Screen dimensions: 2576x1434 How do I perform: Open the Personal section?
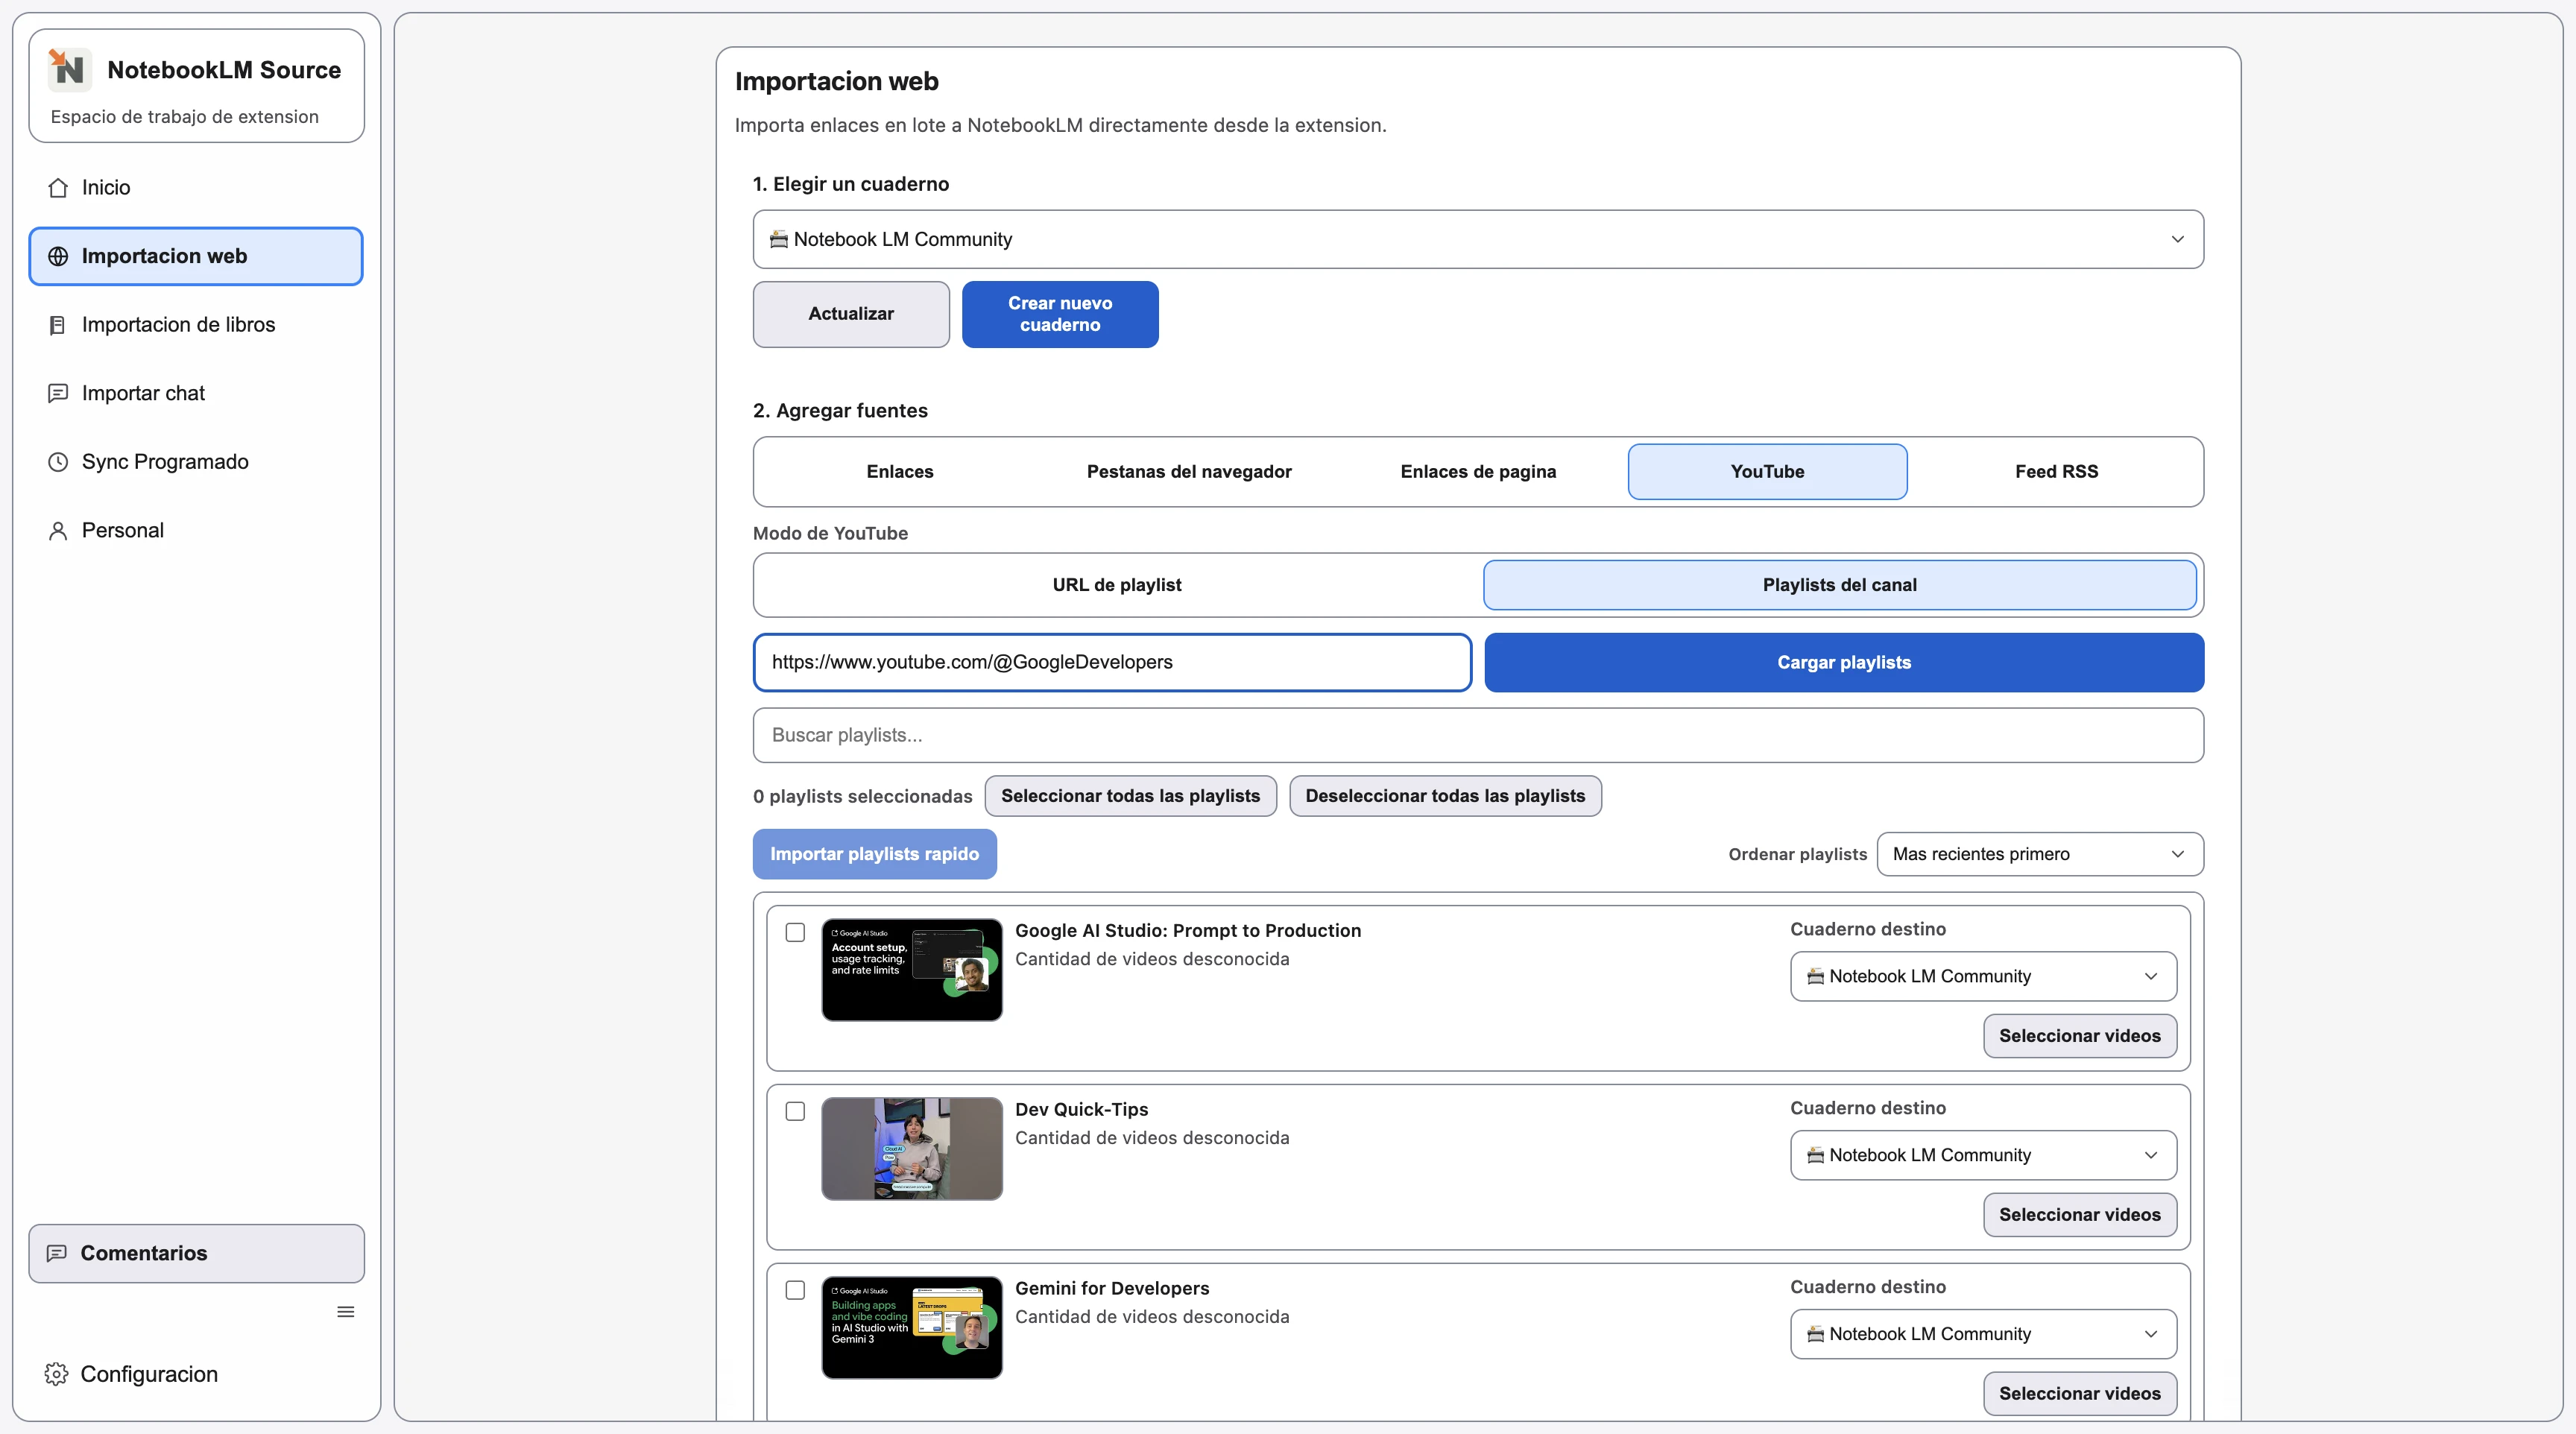(122, 530)
